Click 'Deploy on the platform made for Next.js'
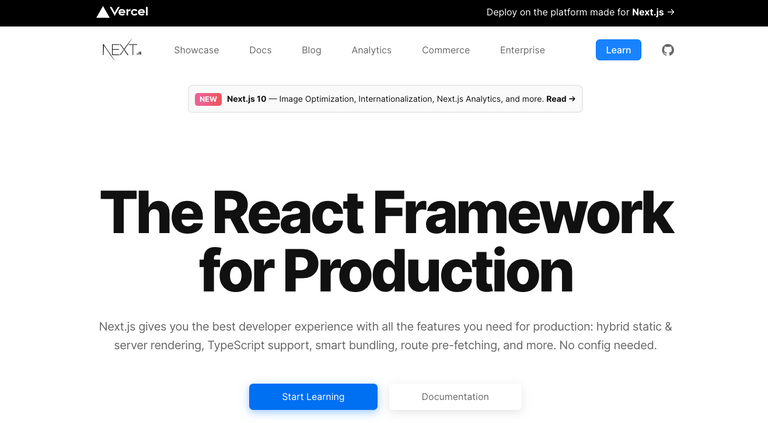The image size is (768, 423). pyautogui.click(x=575, y=12)
